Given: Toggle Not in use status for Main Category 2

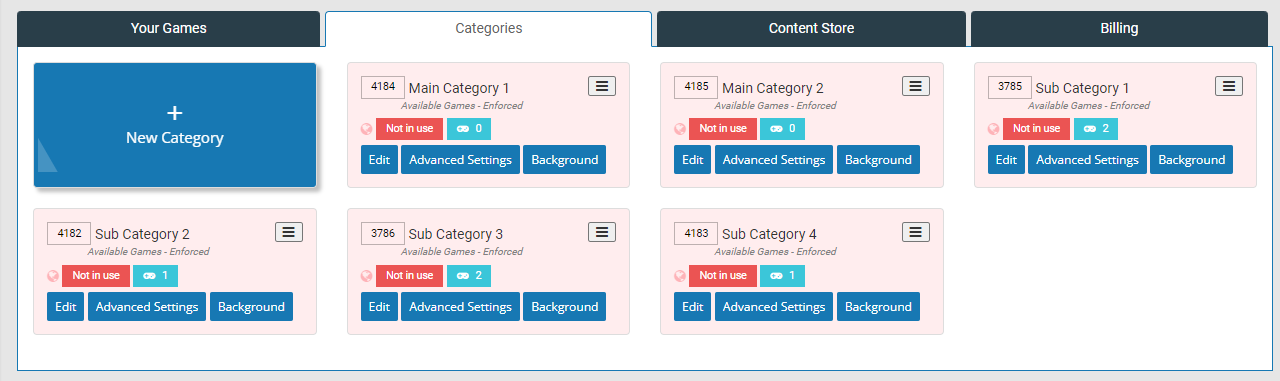Looking at the screenshot, I should (723, 129).
